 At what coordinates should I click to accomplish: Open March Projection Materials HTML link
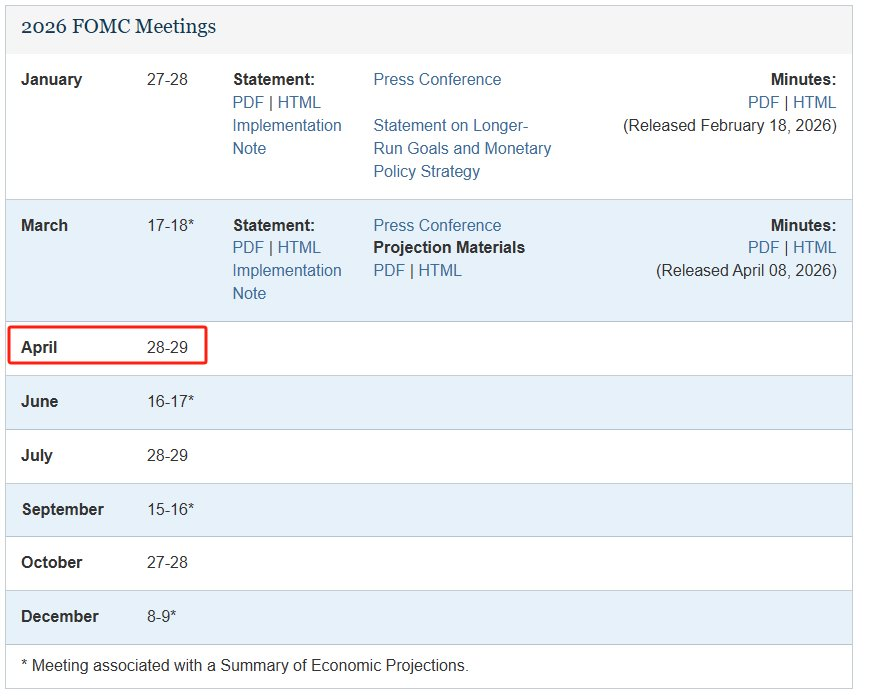point(440,270)
